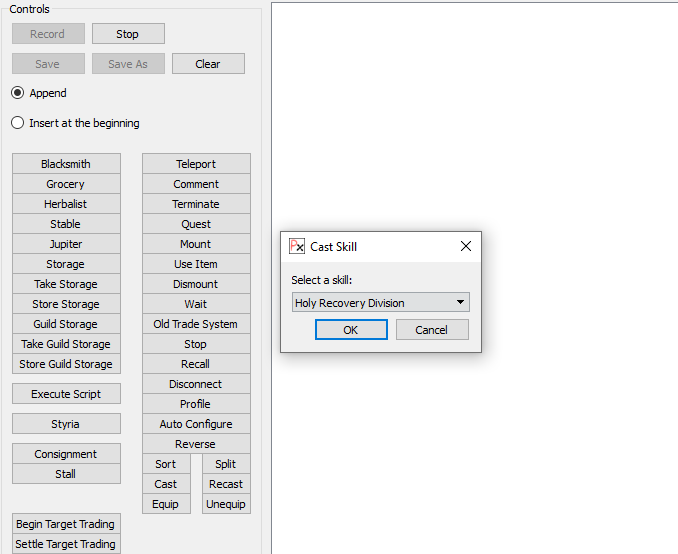Click the Cast Skill dialog icon
Screen dimensions: 678x554
point(297,246)
